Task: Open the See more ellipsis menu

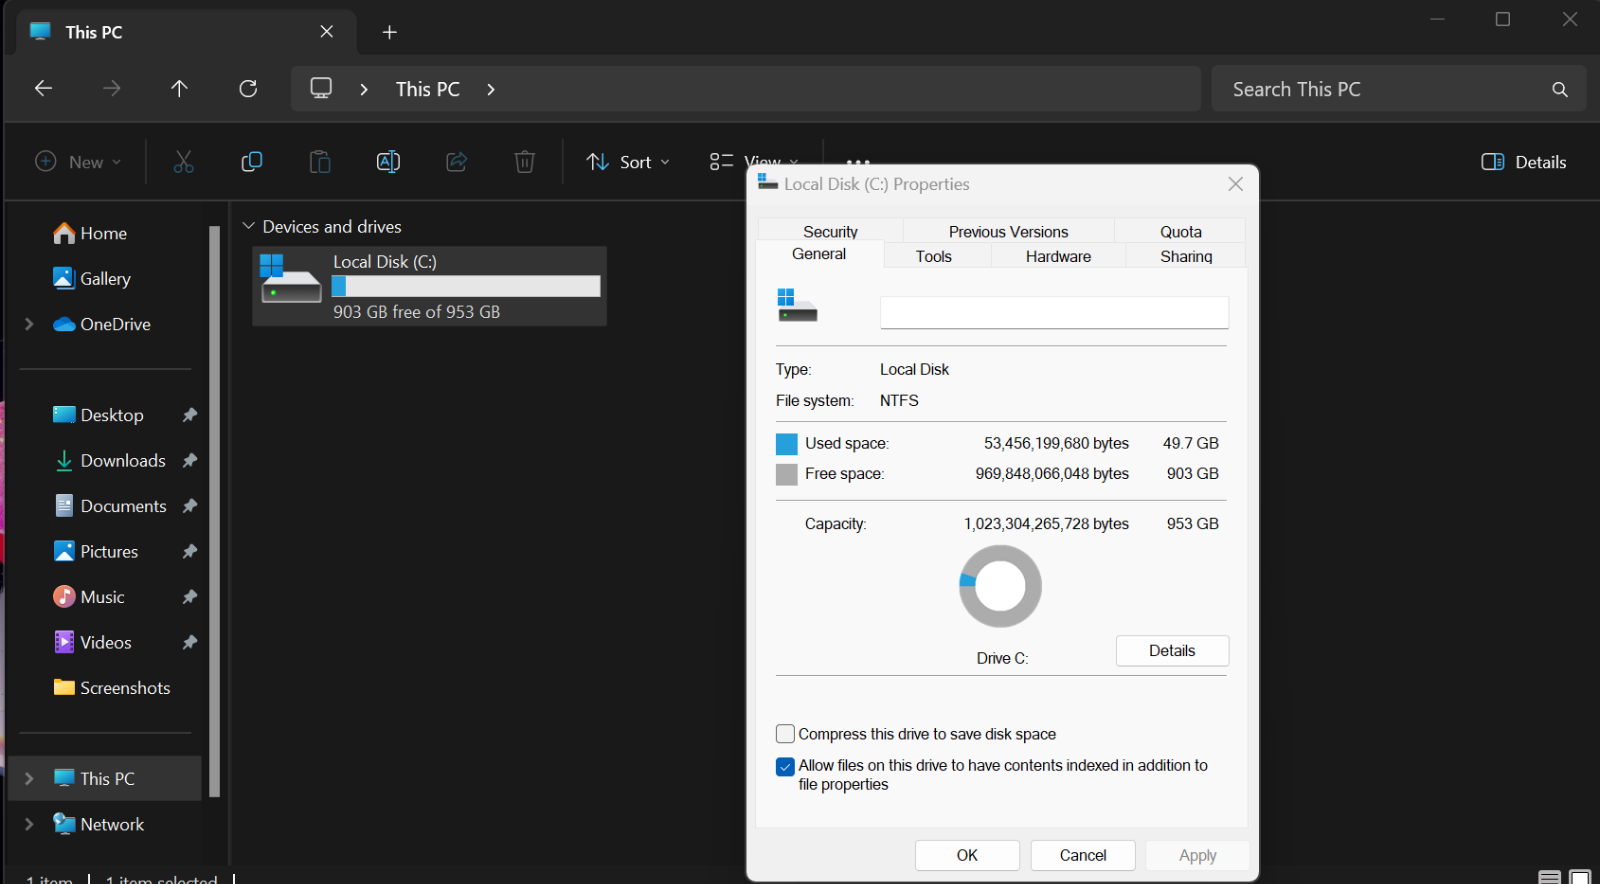Action: [858, 160]
